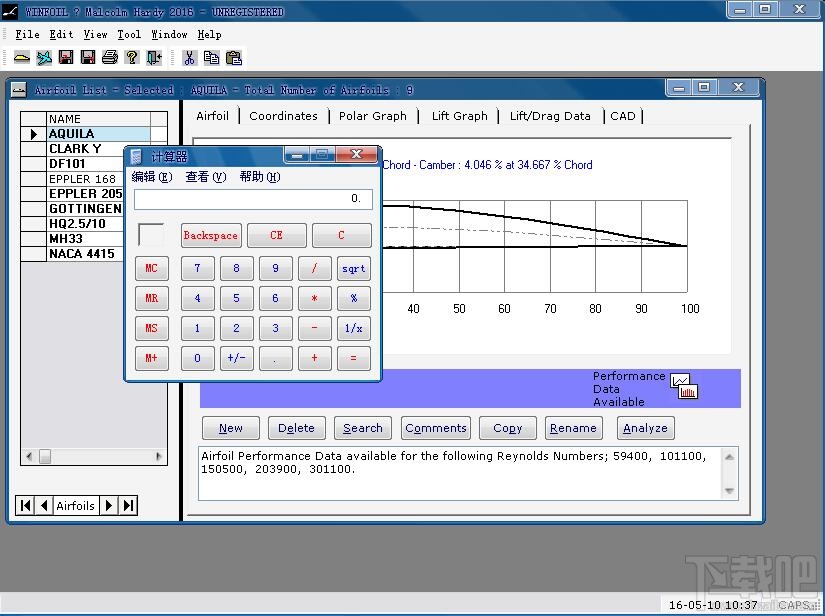
Task: Click the question mark Help icon
Action: (131, 57)
